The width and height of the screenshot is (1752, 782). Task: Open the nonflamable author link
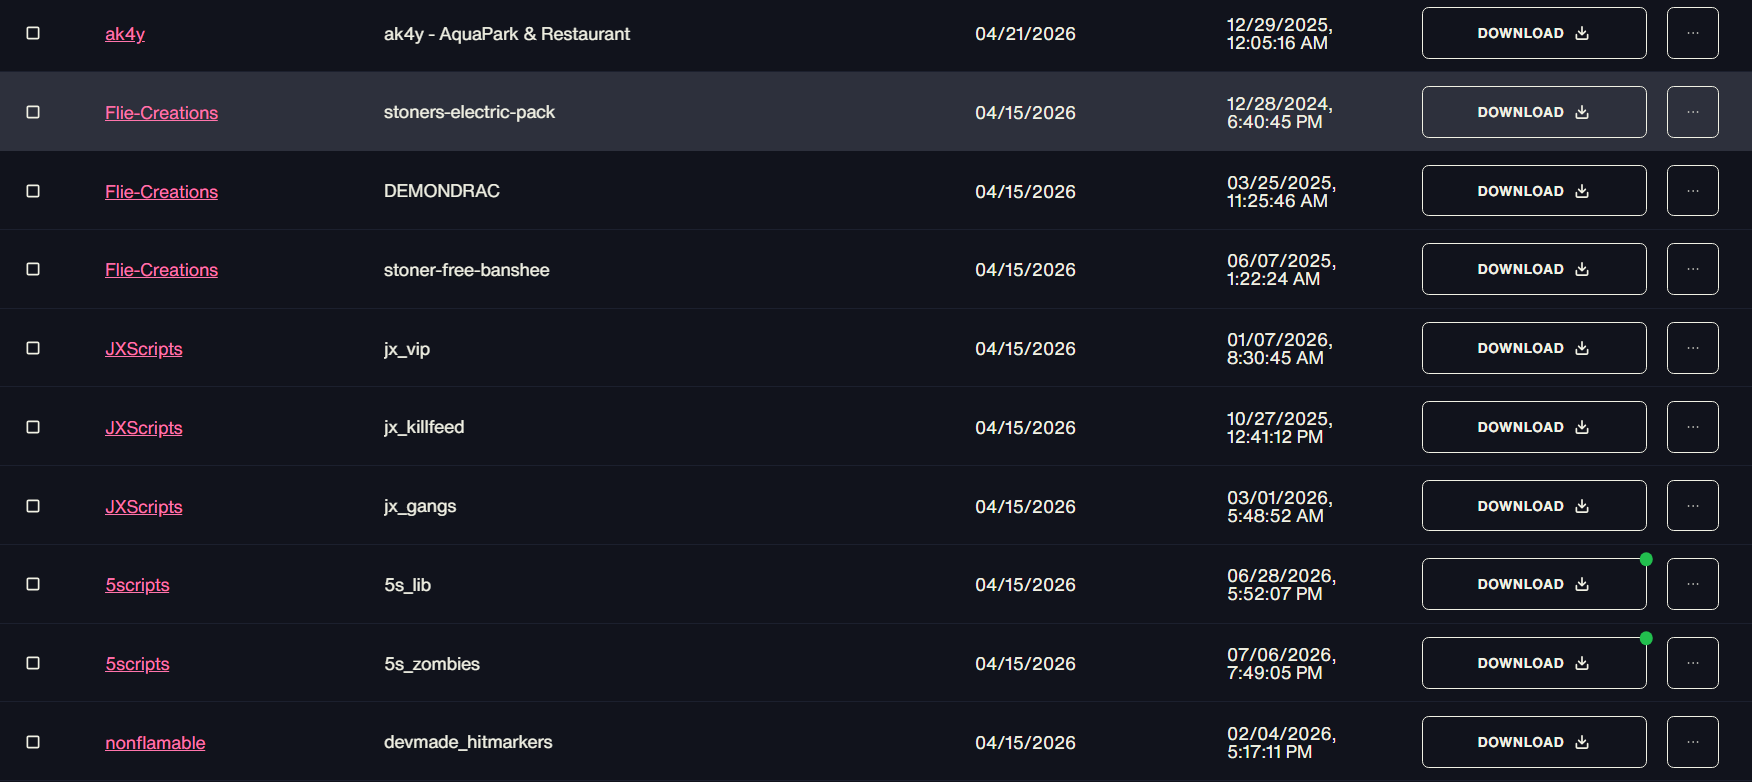(x=155, y=743)
